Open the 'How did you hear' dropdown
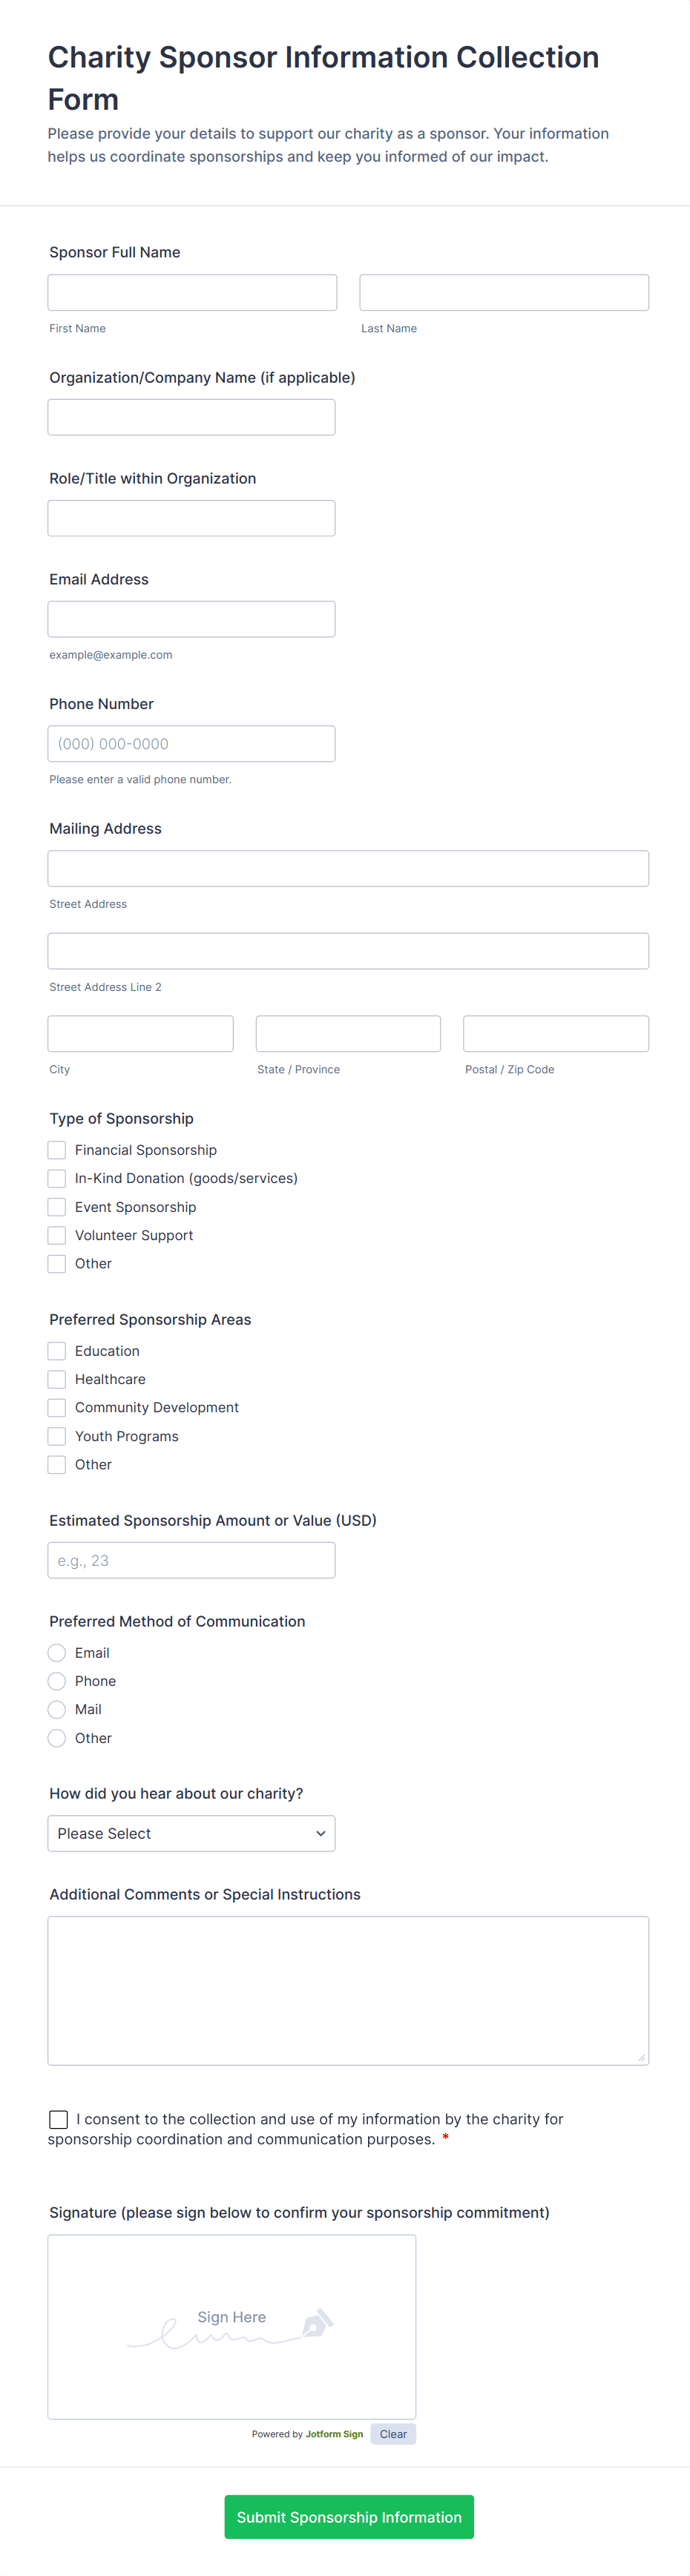The width and height of the screenshot is (690, 2576). click(x=191, y=1833)
